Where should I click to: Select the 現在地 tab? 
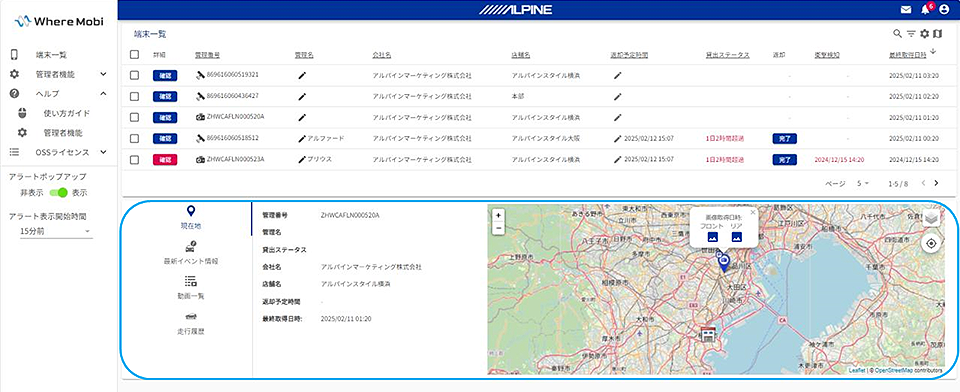190,217
